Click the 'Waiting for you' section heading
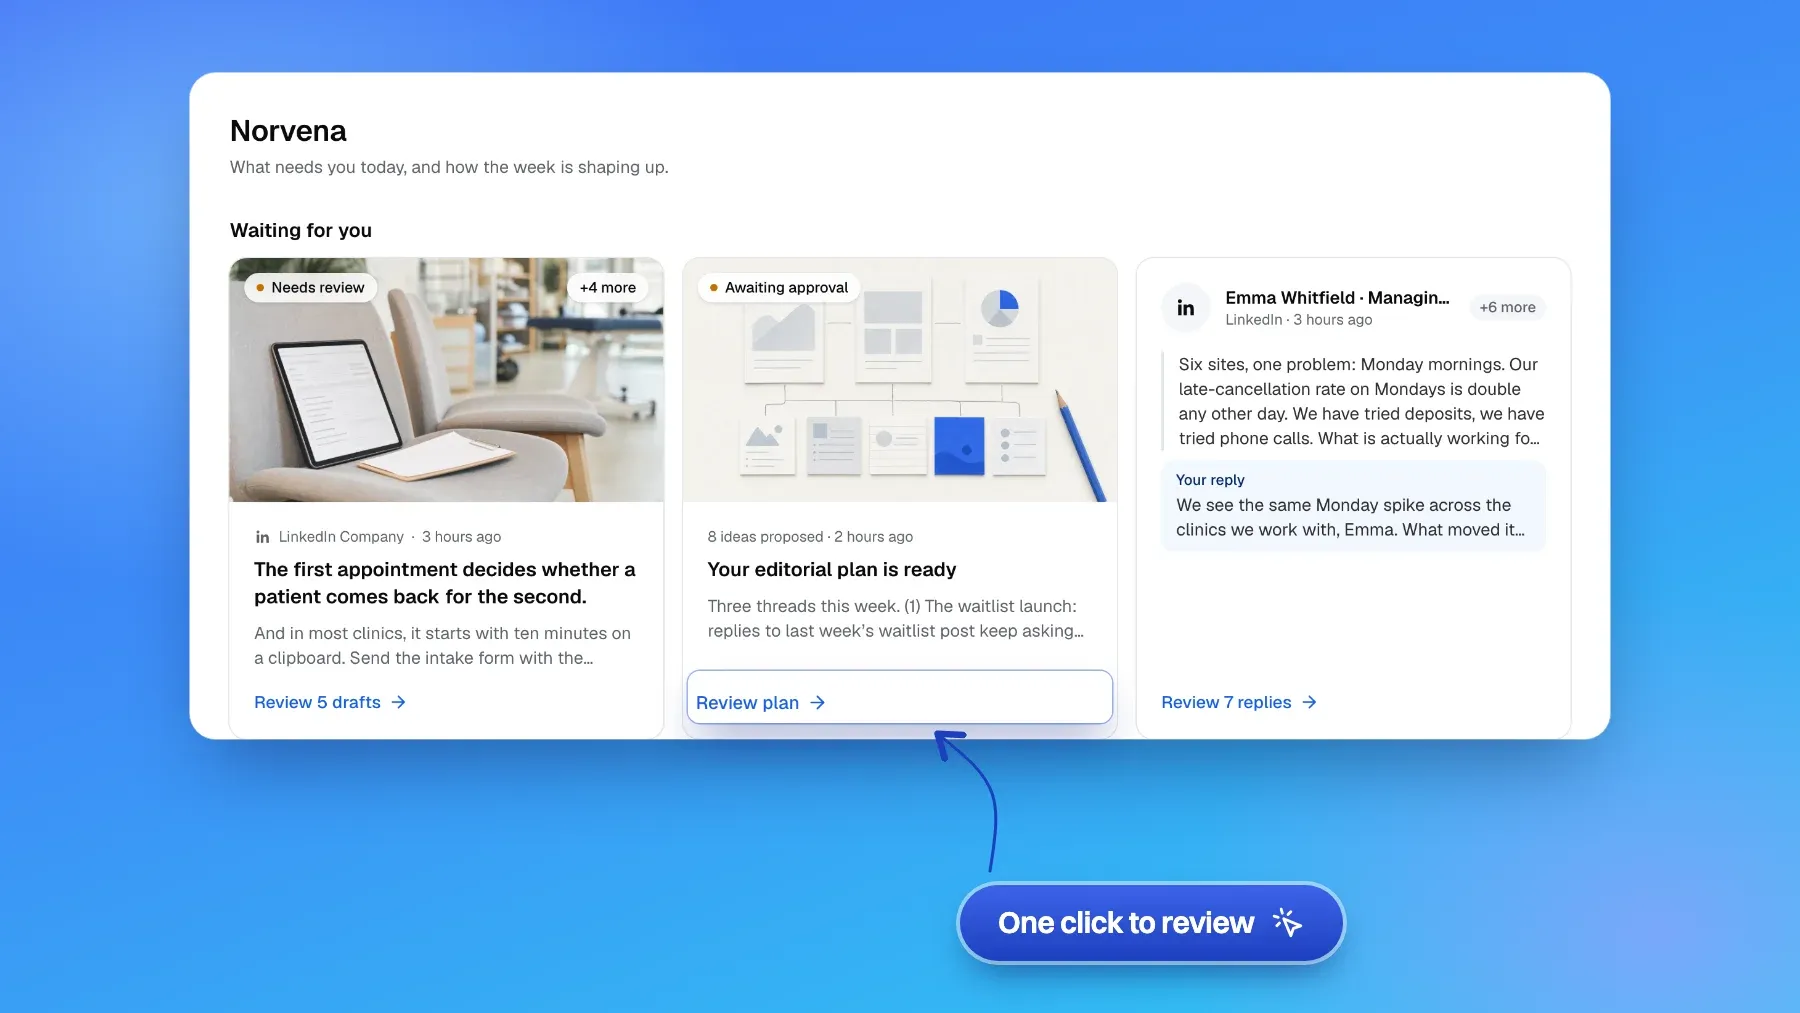Screen dimensions: 1800x1013 [x=301, y=230]
